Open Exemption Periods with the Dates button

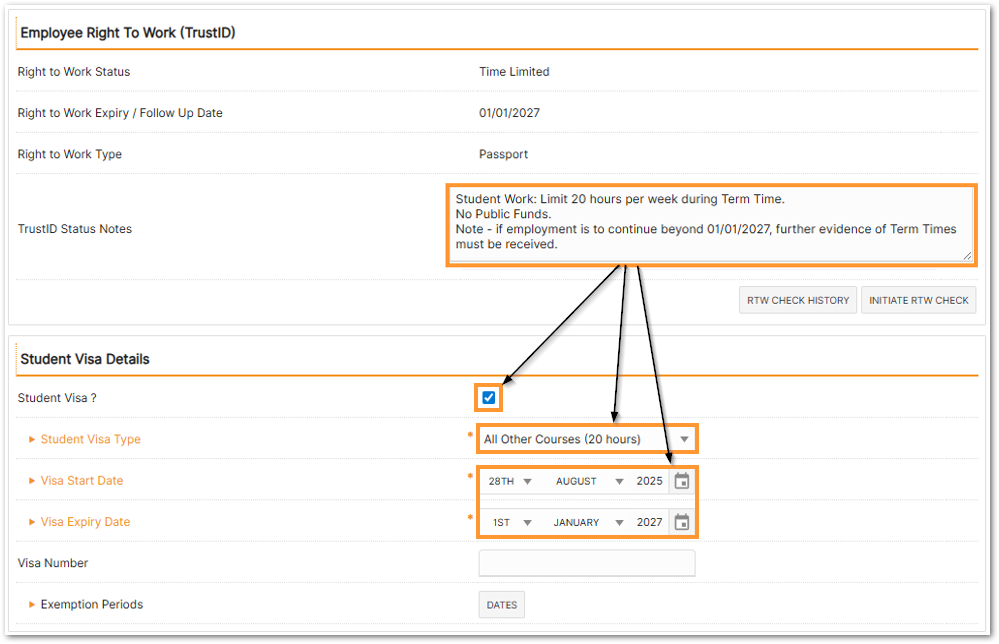click(x=502, y=605)
